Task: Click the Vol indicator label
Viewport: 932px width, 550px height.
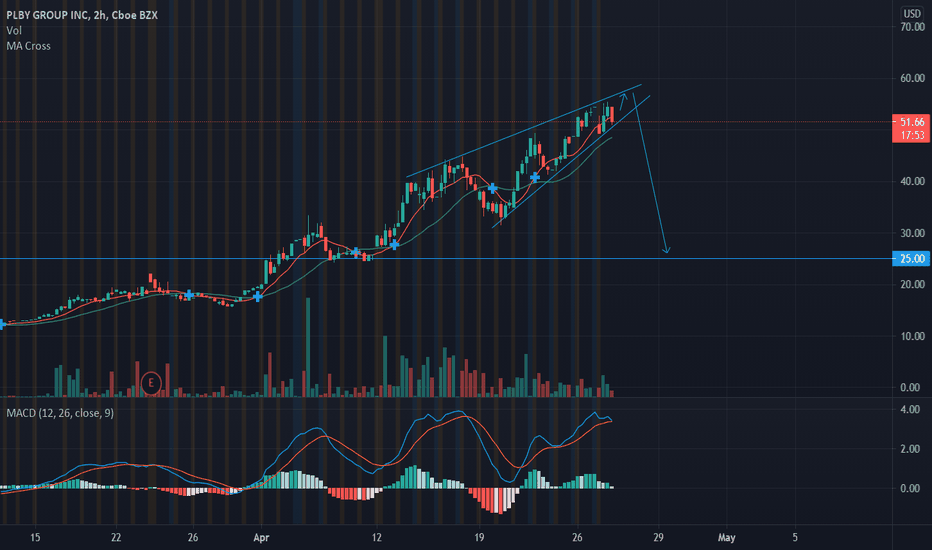Action: coord(14,30)
